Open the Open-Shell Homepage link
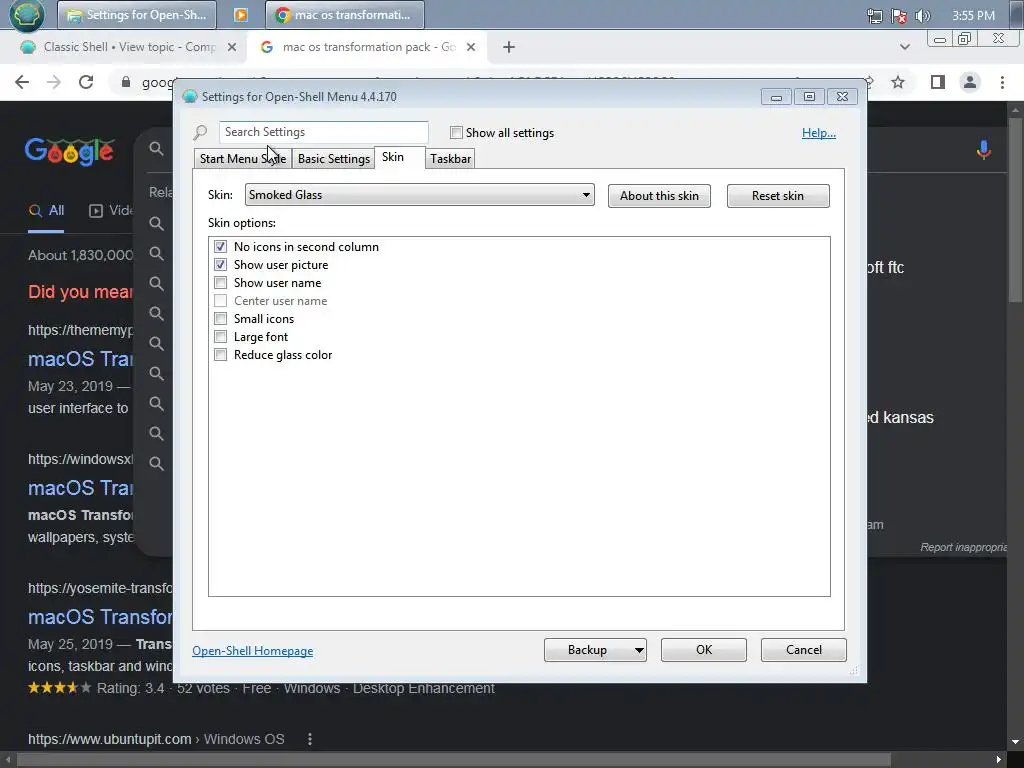Viewport: 1024px width, 768px height. (x=252, y=650)
